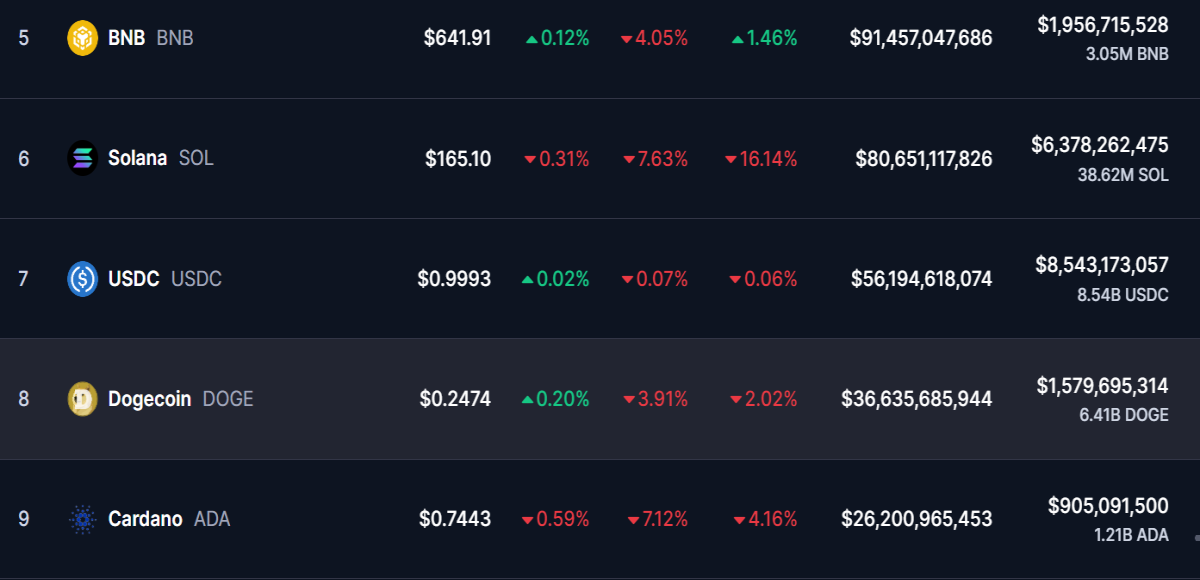Click BNB's volume 3.05M BNB
This screenshot has width=1200, height=580.
click(1127, 54)
